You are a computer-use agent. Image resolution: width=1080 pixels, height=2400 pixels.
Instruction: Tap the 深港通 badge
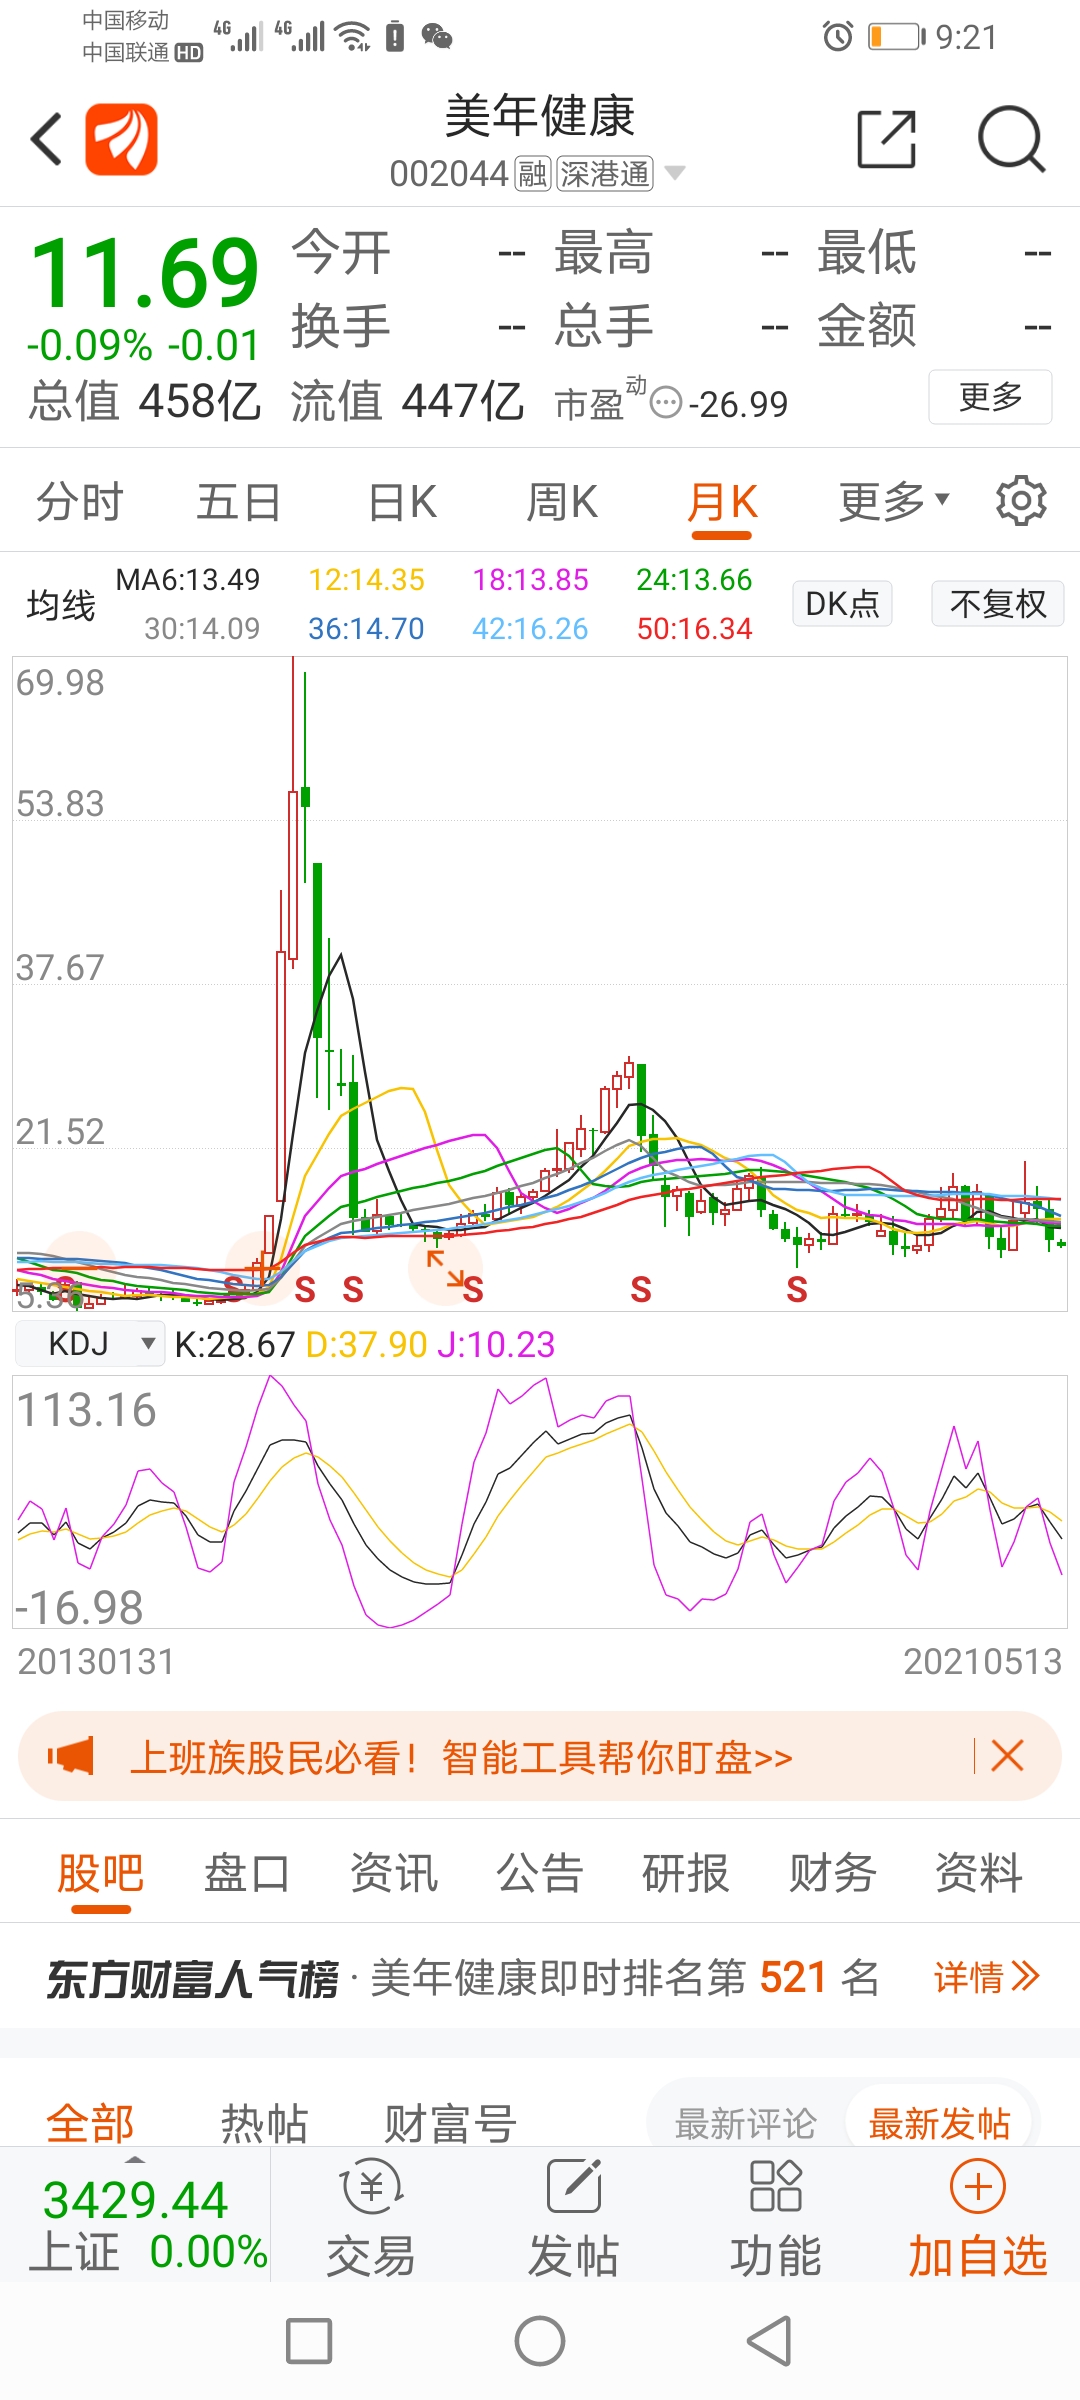pyautogui.click(x=605, y=174)
